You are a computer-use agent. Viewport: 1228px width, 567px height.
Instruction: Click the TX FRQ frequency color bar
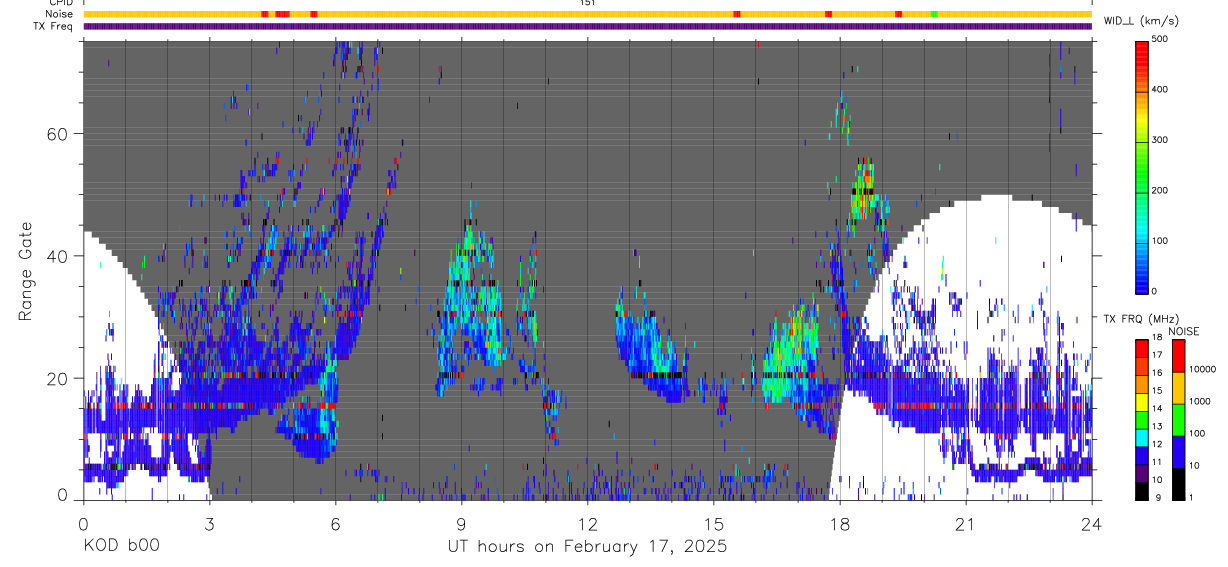[1143, 420]
